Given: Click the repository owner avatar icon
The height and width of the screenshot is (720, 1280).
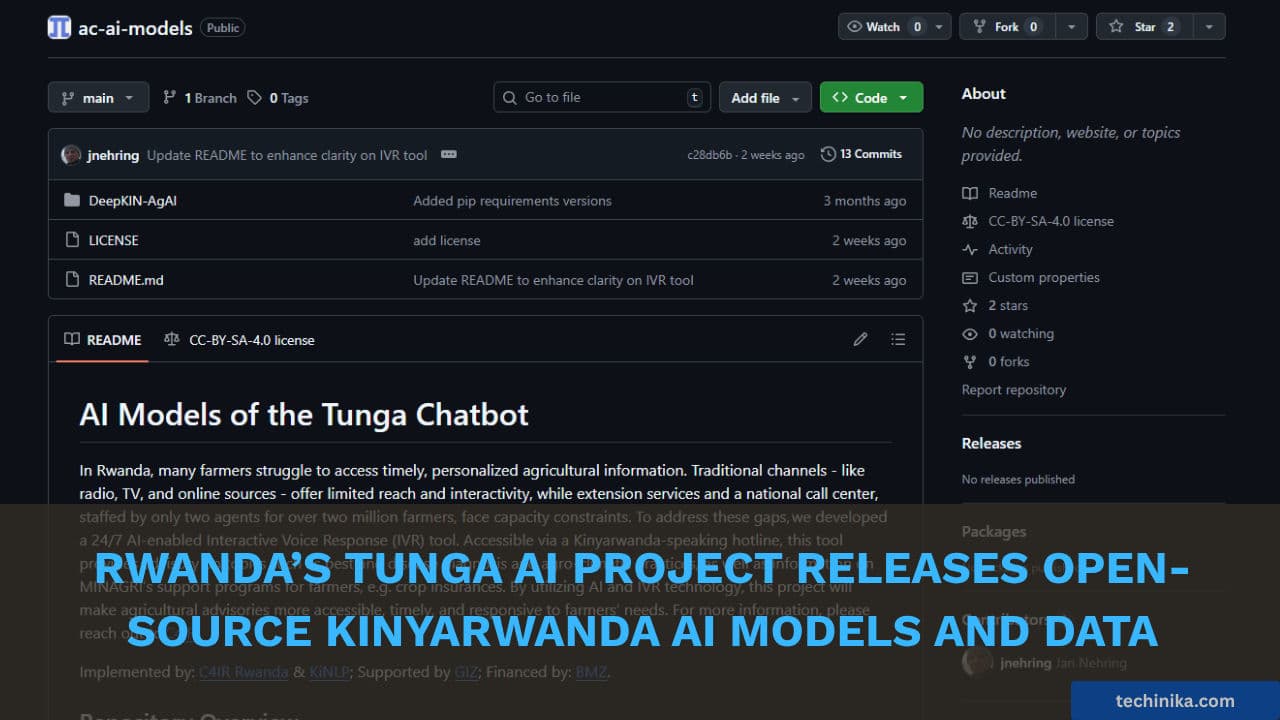Looking at the screenshot, I should tap(59, 27).
